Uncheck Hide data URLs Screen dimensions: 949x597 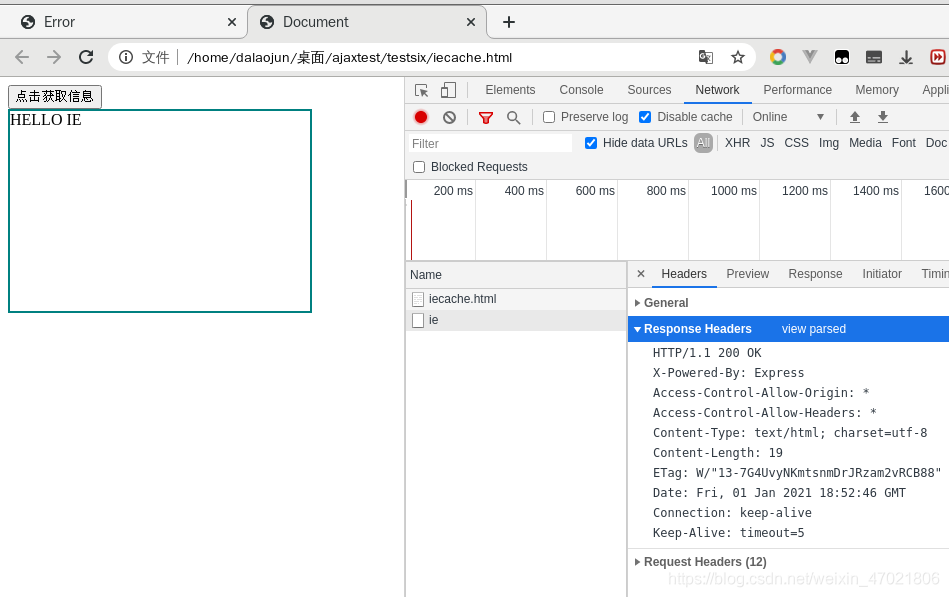591,143
